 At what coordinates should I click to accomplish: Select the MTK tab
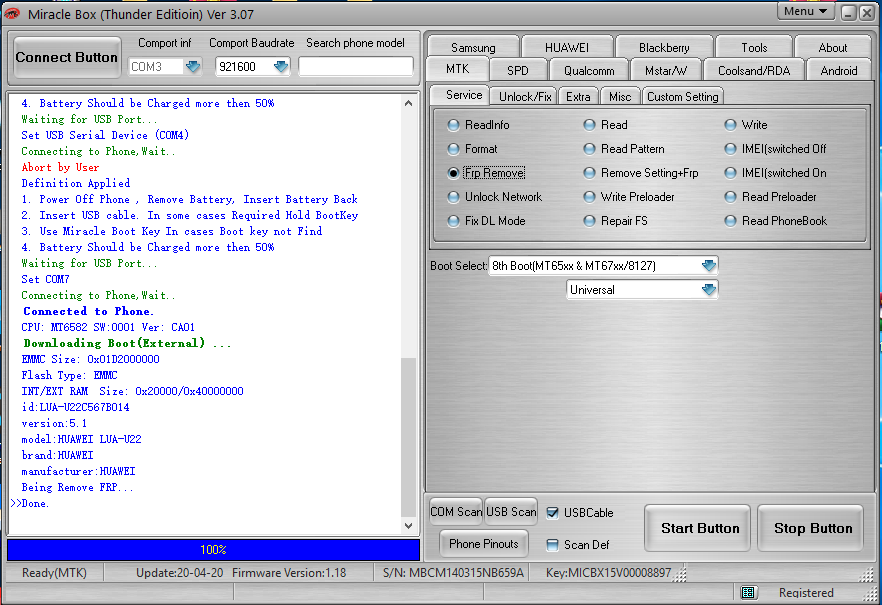[457, 69]
